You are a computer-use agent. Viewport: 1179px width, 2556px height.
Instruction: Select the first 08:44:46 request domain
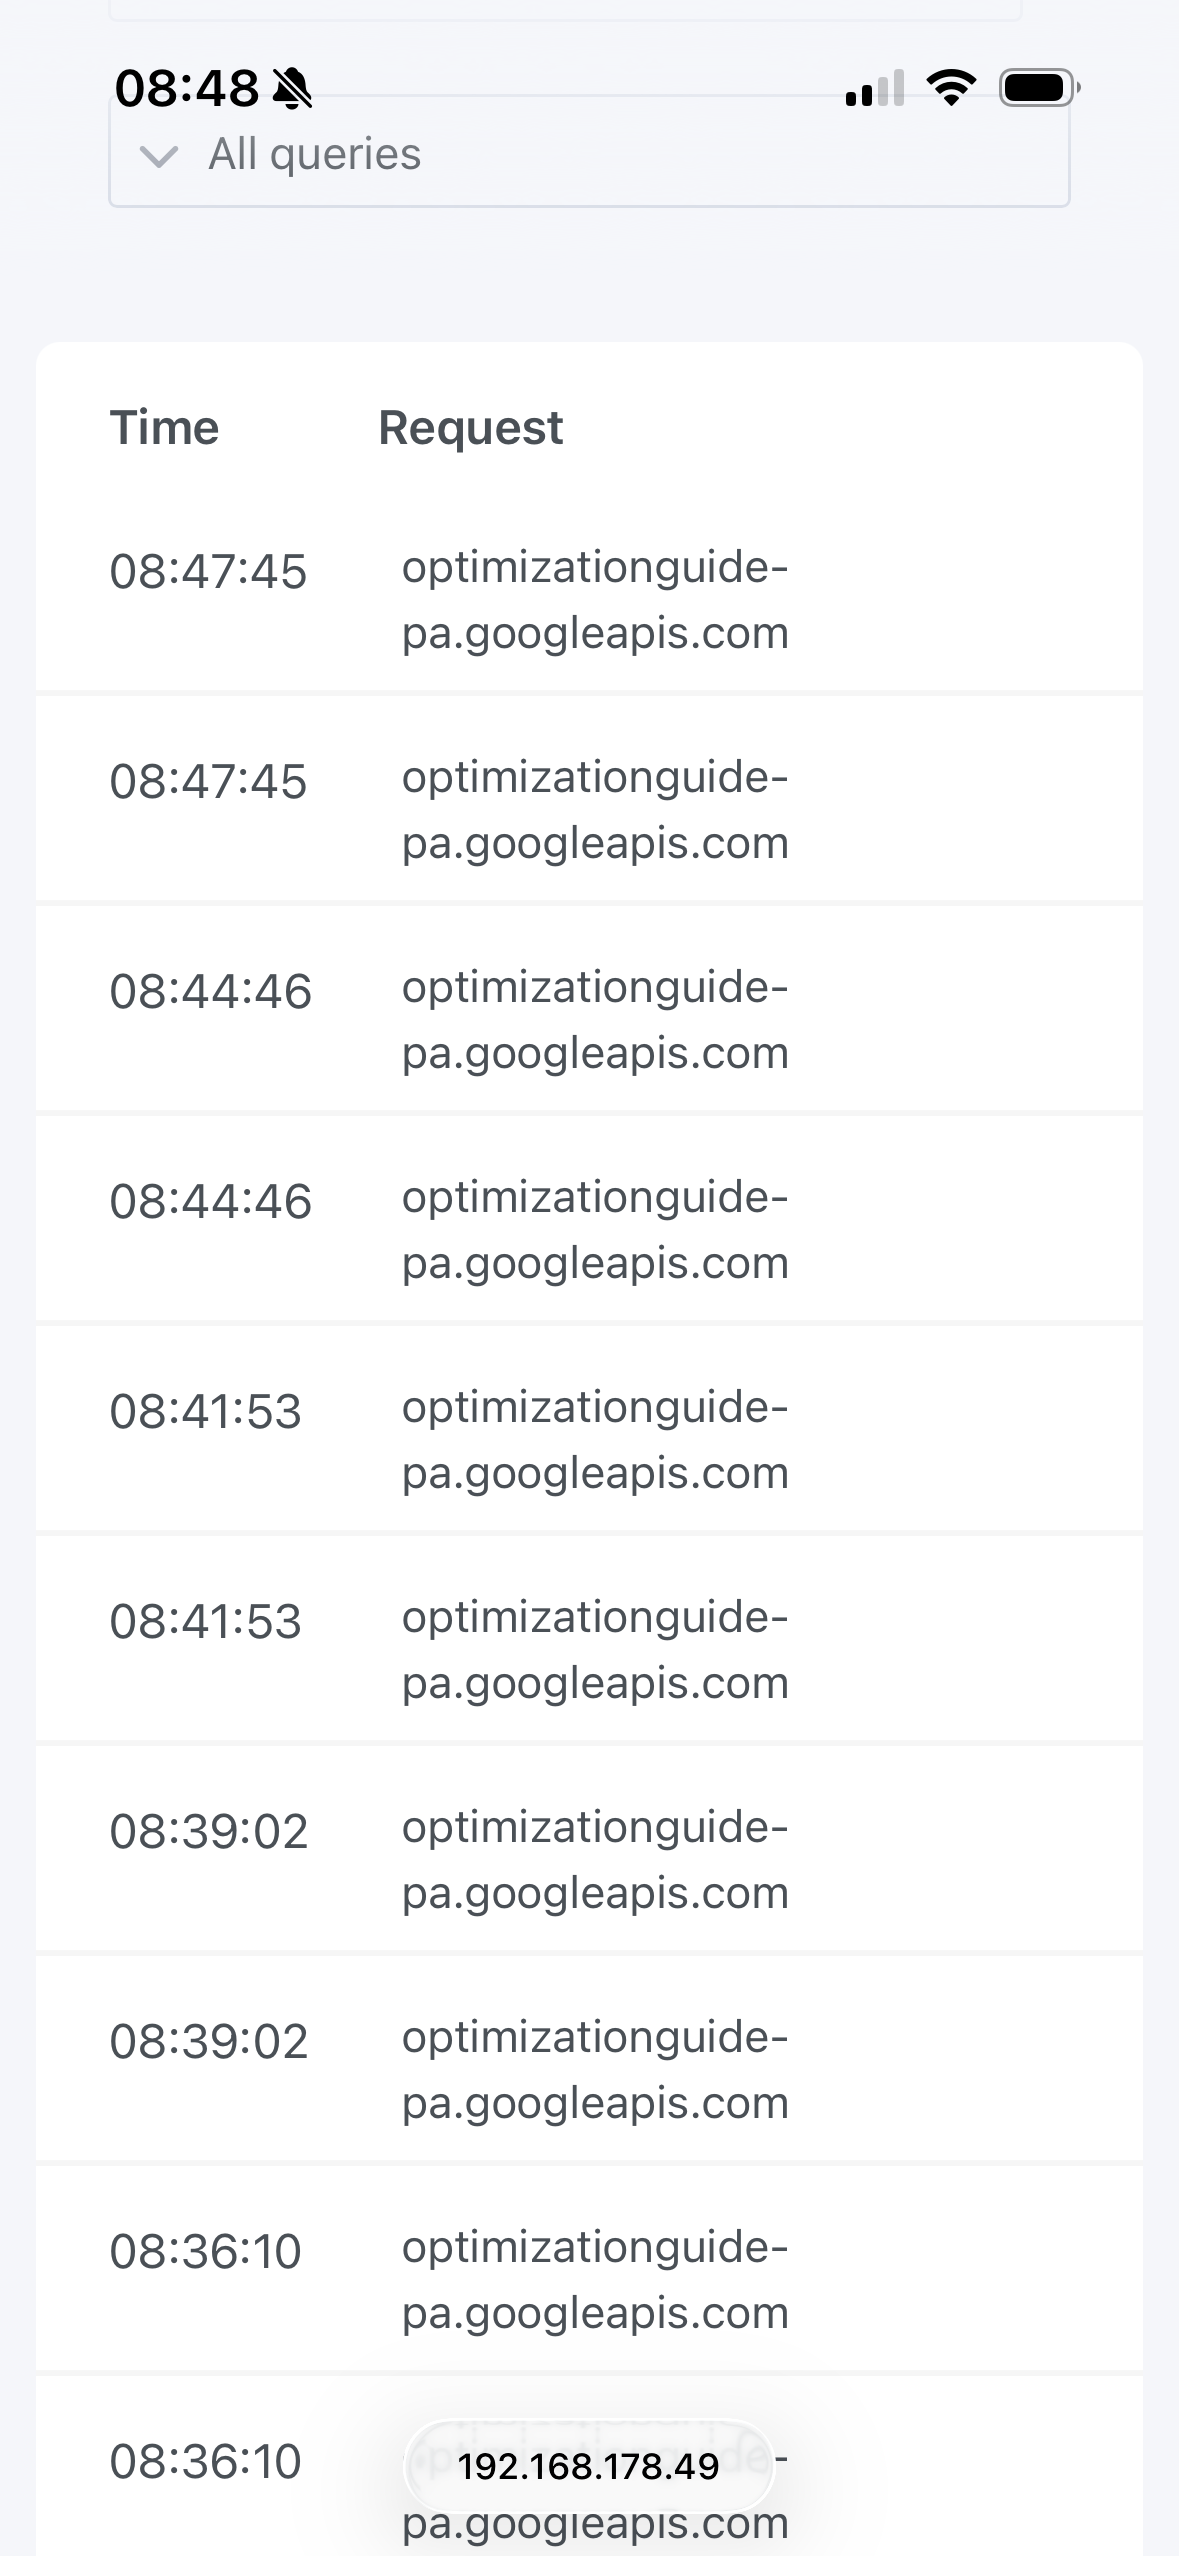click(x=595, y=1020)
